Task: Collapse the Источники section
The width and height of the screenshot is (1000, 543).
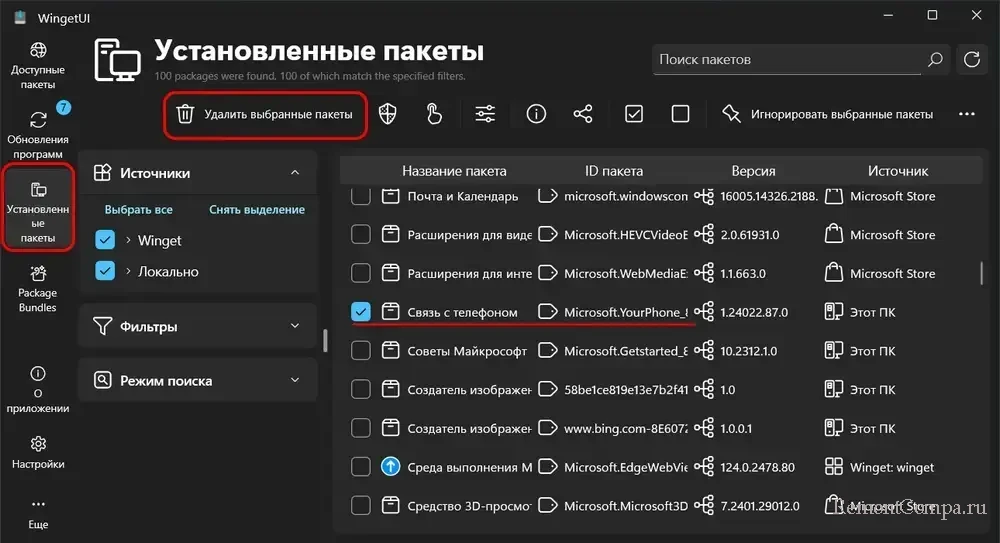Action: click(295, 173)
